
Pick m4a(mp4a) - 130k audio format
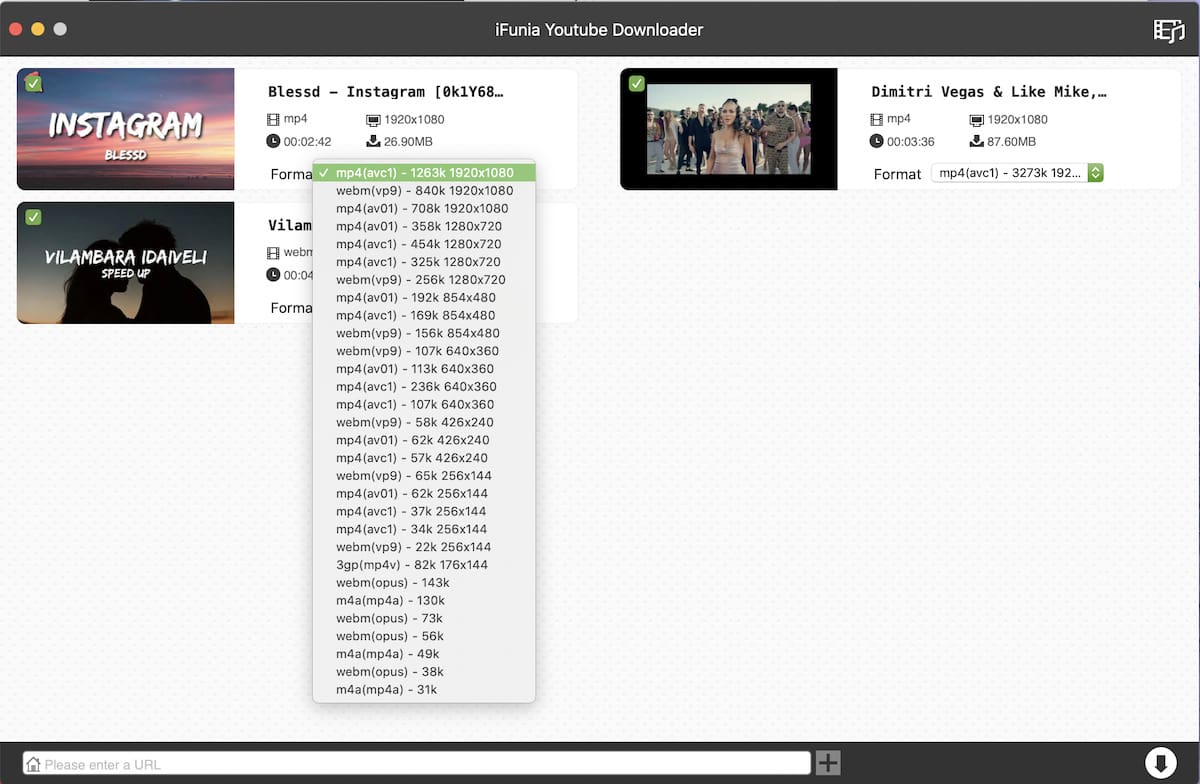point(390,600)
